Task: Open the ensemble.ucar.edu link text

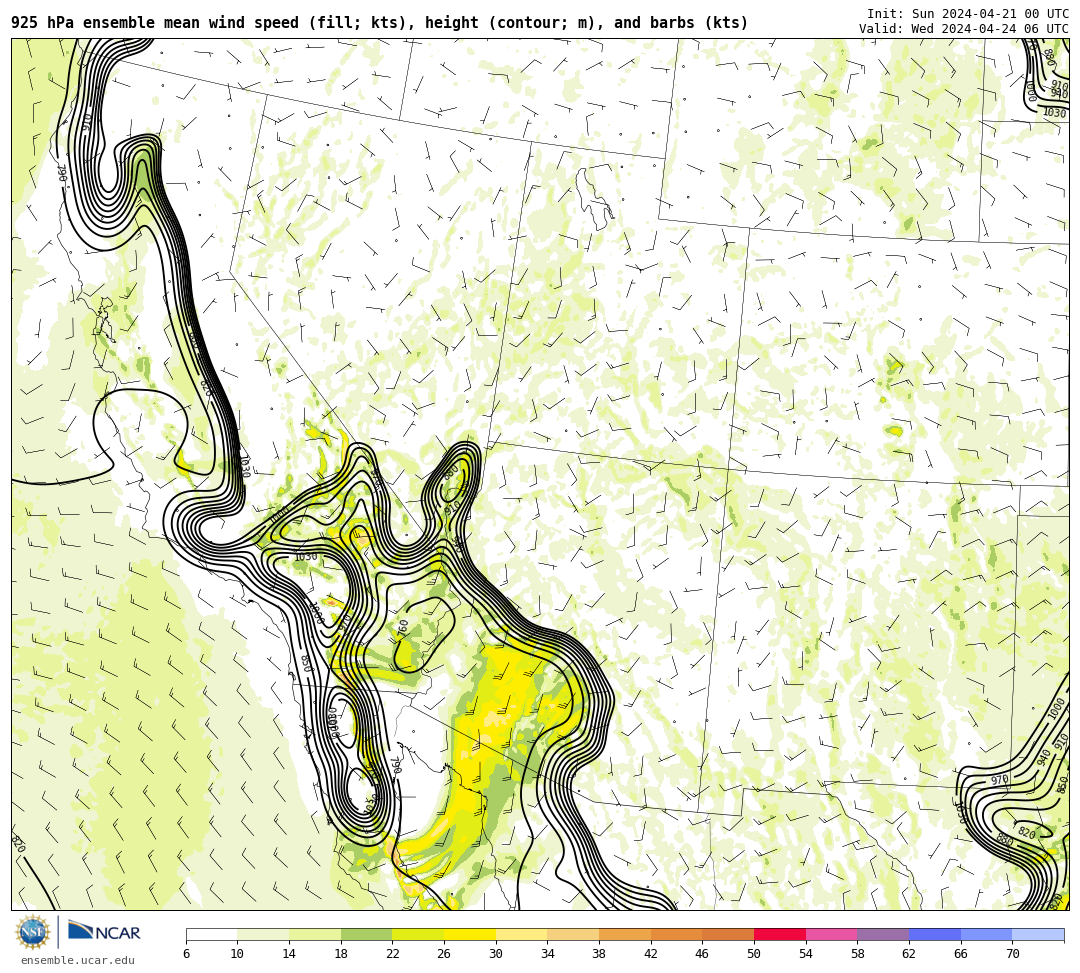Action: 78,960
